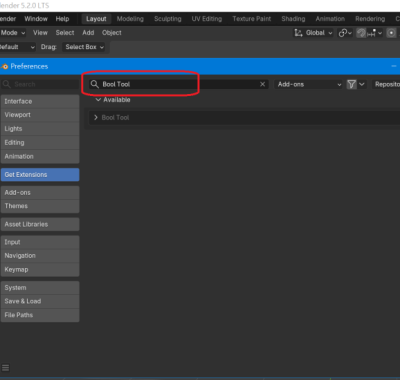Open the filter options chevron dropdown
The height and width of the screenshot is (380, 400).
click(362, 84)
